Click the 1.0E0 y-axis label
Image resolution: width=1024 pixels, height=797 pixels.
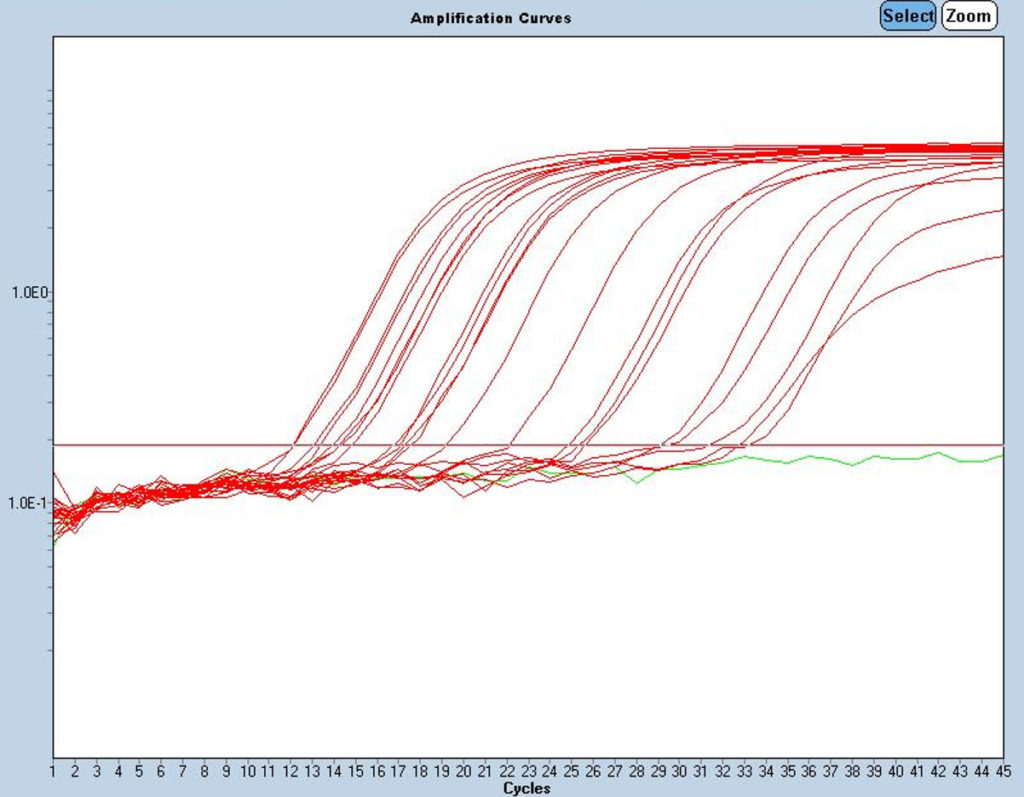pos(30,292)
